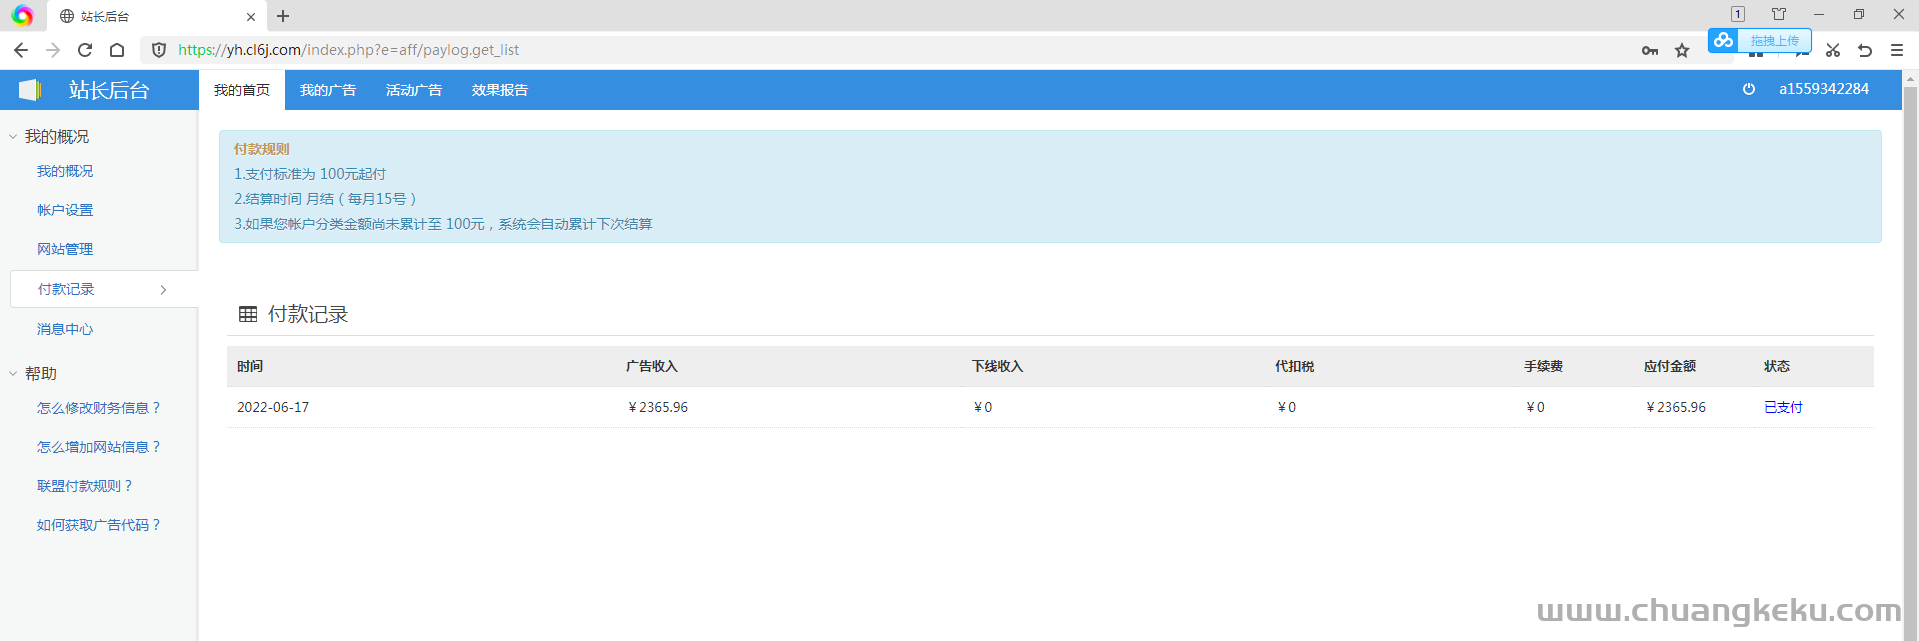Click the 时间 column header
Viewport: 1919px width, 641px height.
pos(250,366)
